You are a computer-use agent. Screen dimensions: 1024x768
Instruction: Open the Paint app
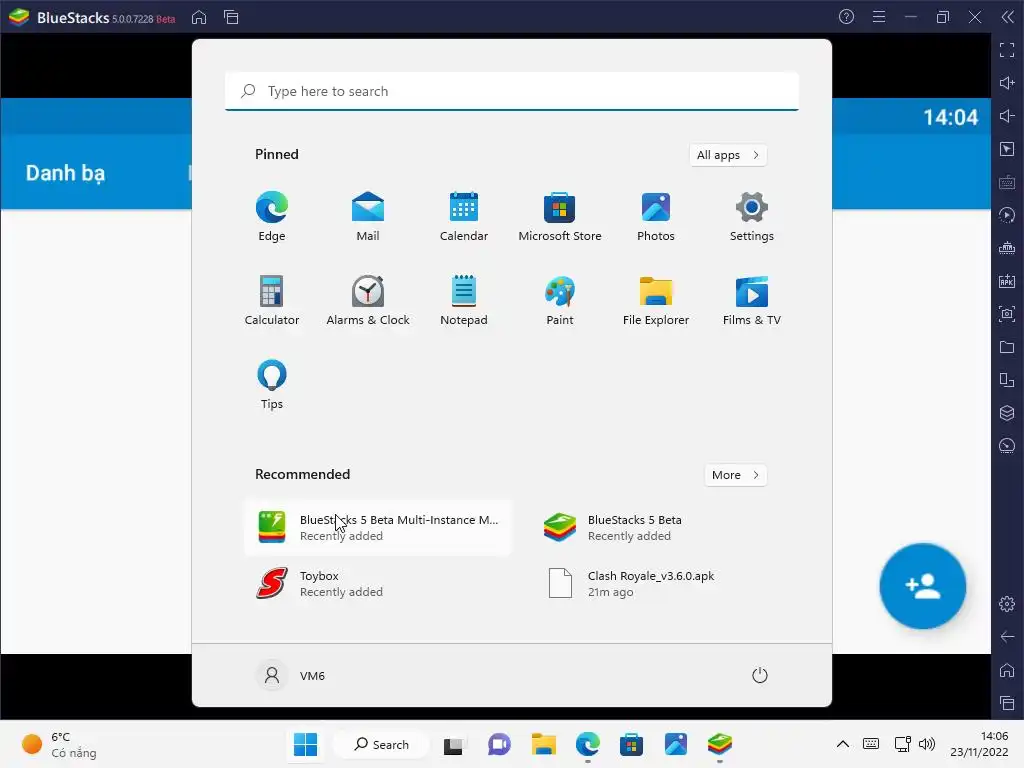tap(560, 300)
